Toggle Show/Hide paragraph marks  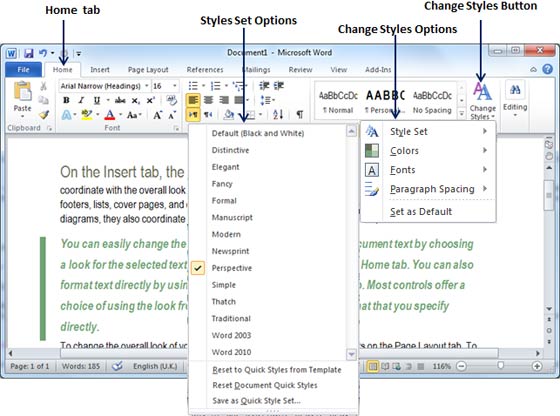click(x=300, y=115)
